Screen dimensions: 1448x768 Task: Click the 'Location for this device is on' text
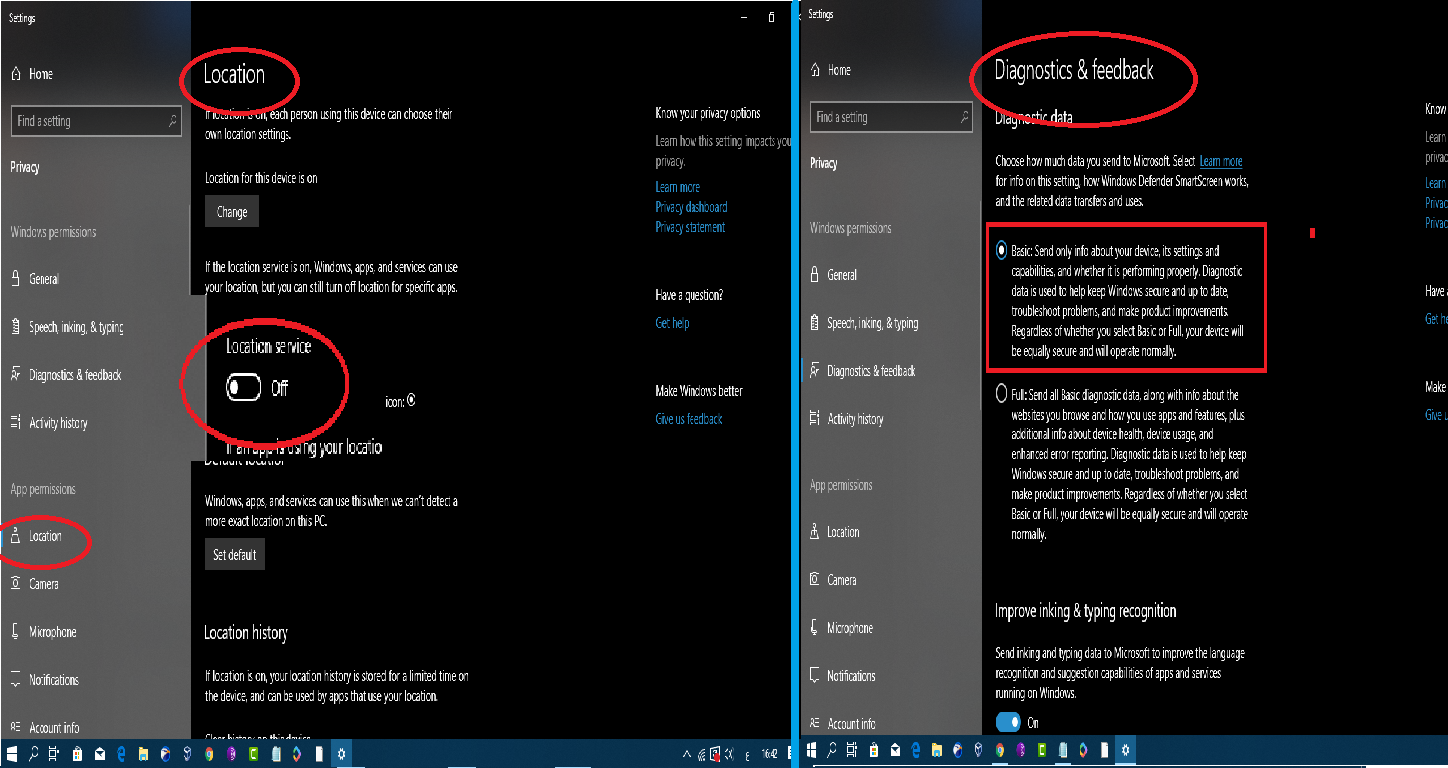[x=261, y=178]
